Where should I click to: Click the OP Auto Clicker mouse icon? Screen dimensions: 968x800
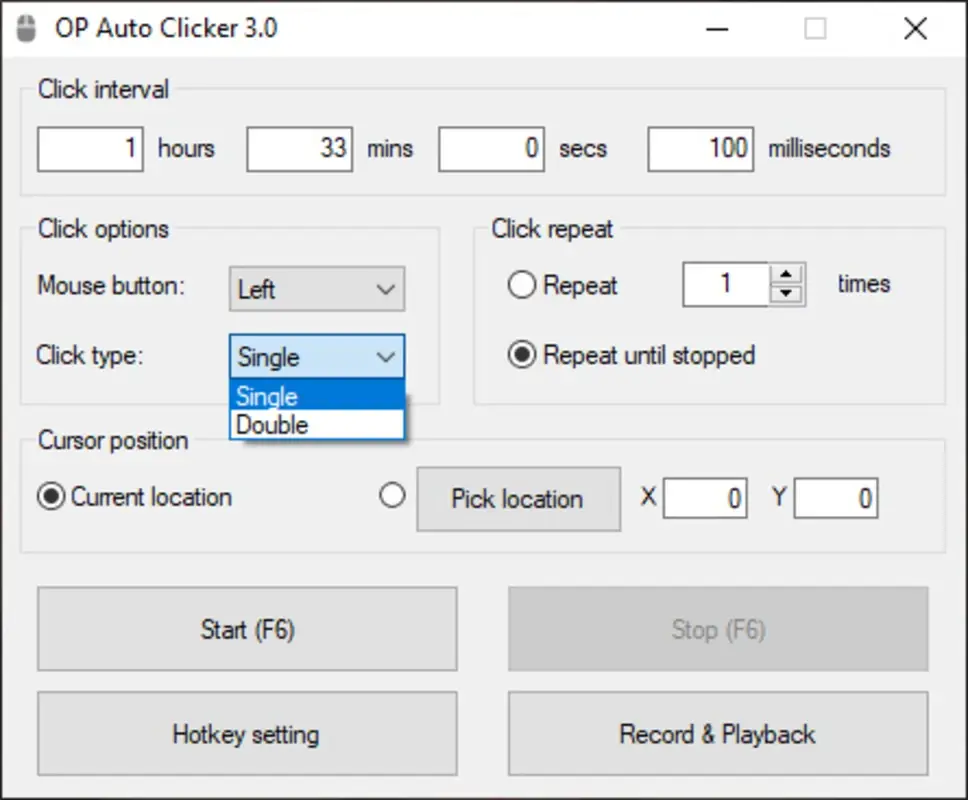click(x=27, y=28)
